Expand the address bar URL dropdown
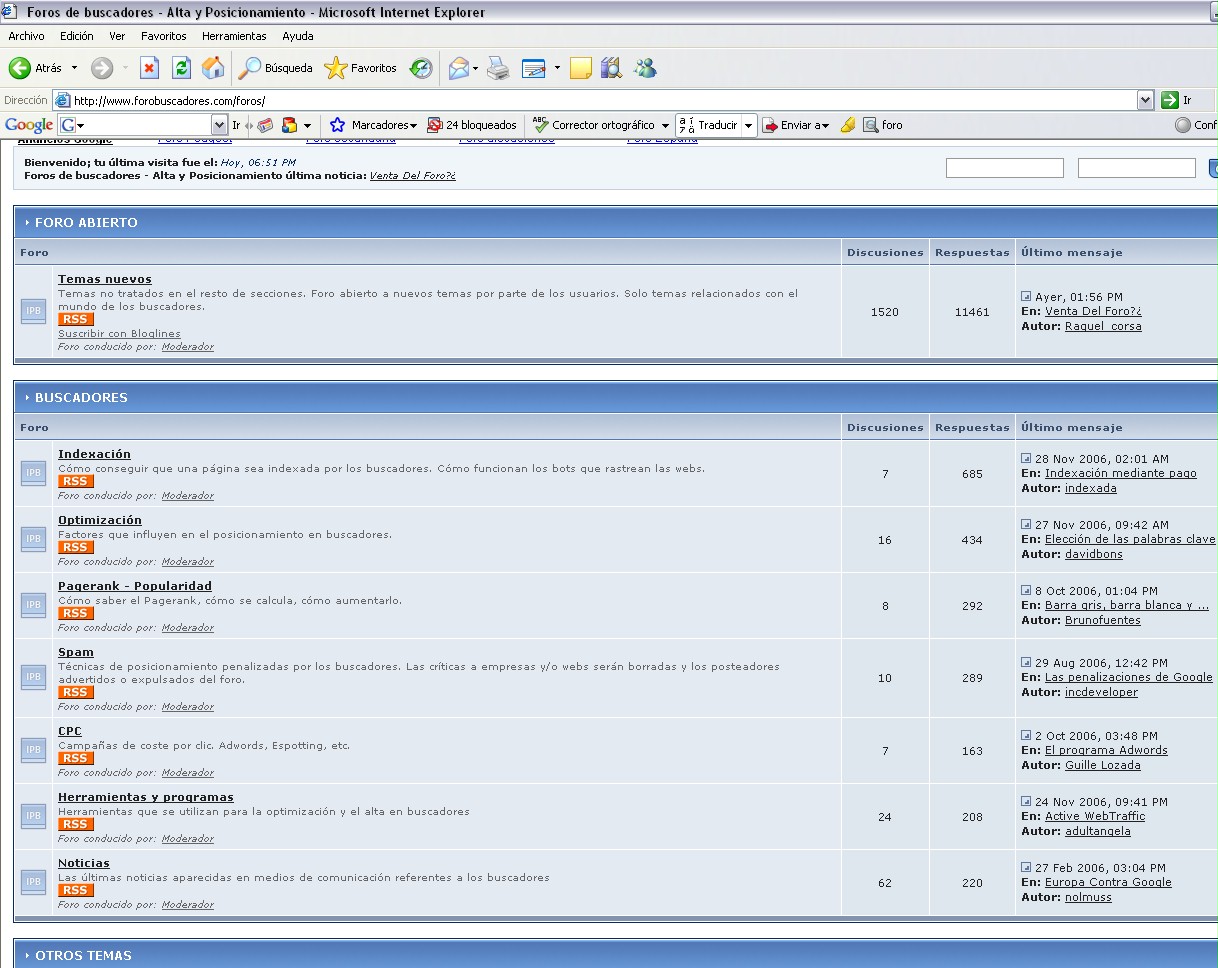Screen dimensions: 1218x968 (1146, 100)
